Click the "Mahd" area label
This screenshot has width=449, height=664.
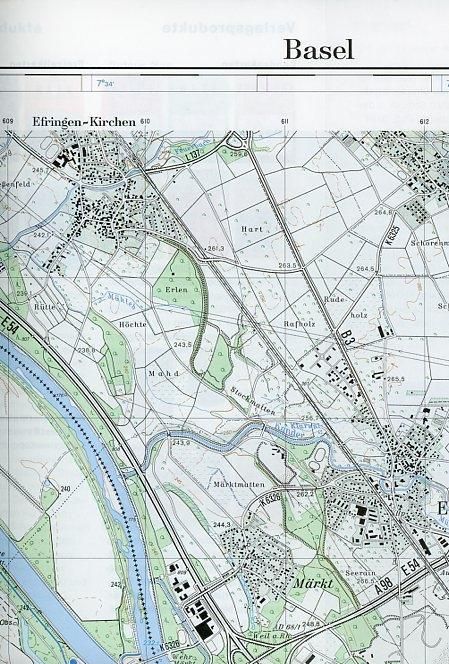pyautogui.click(x=164, y=374)
